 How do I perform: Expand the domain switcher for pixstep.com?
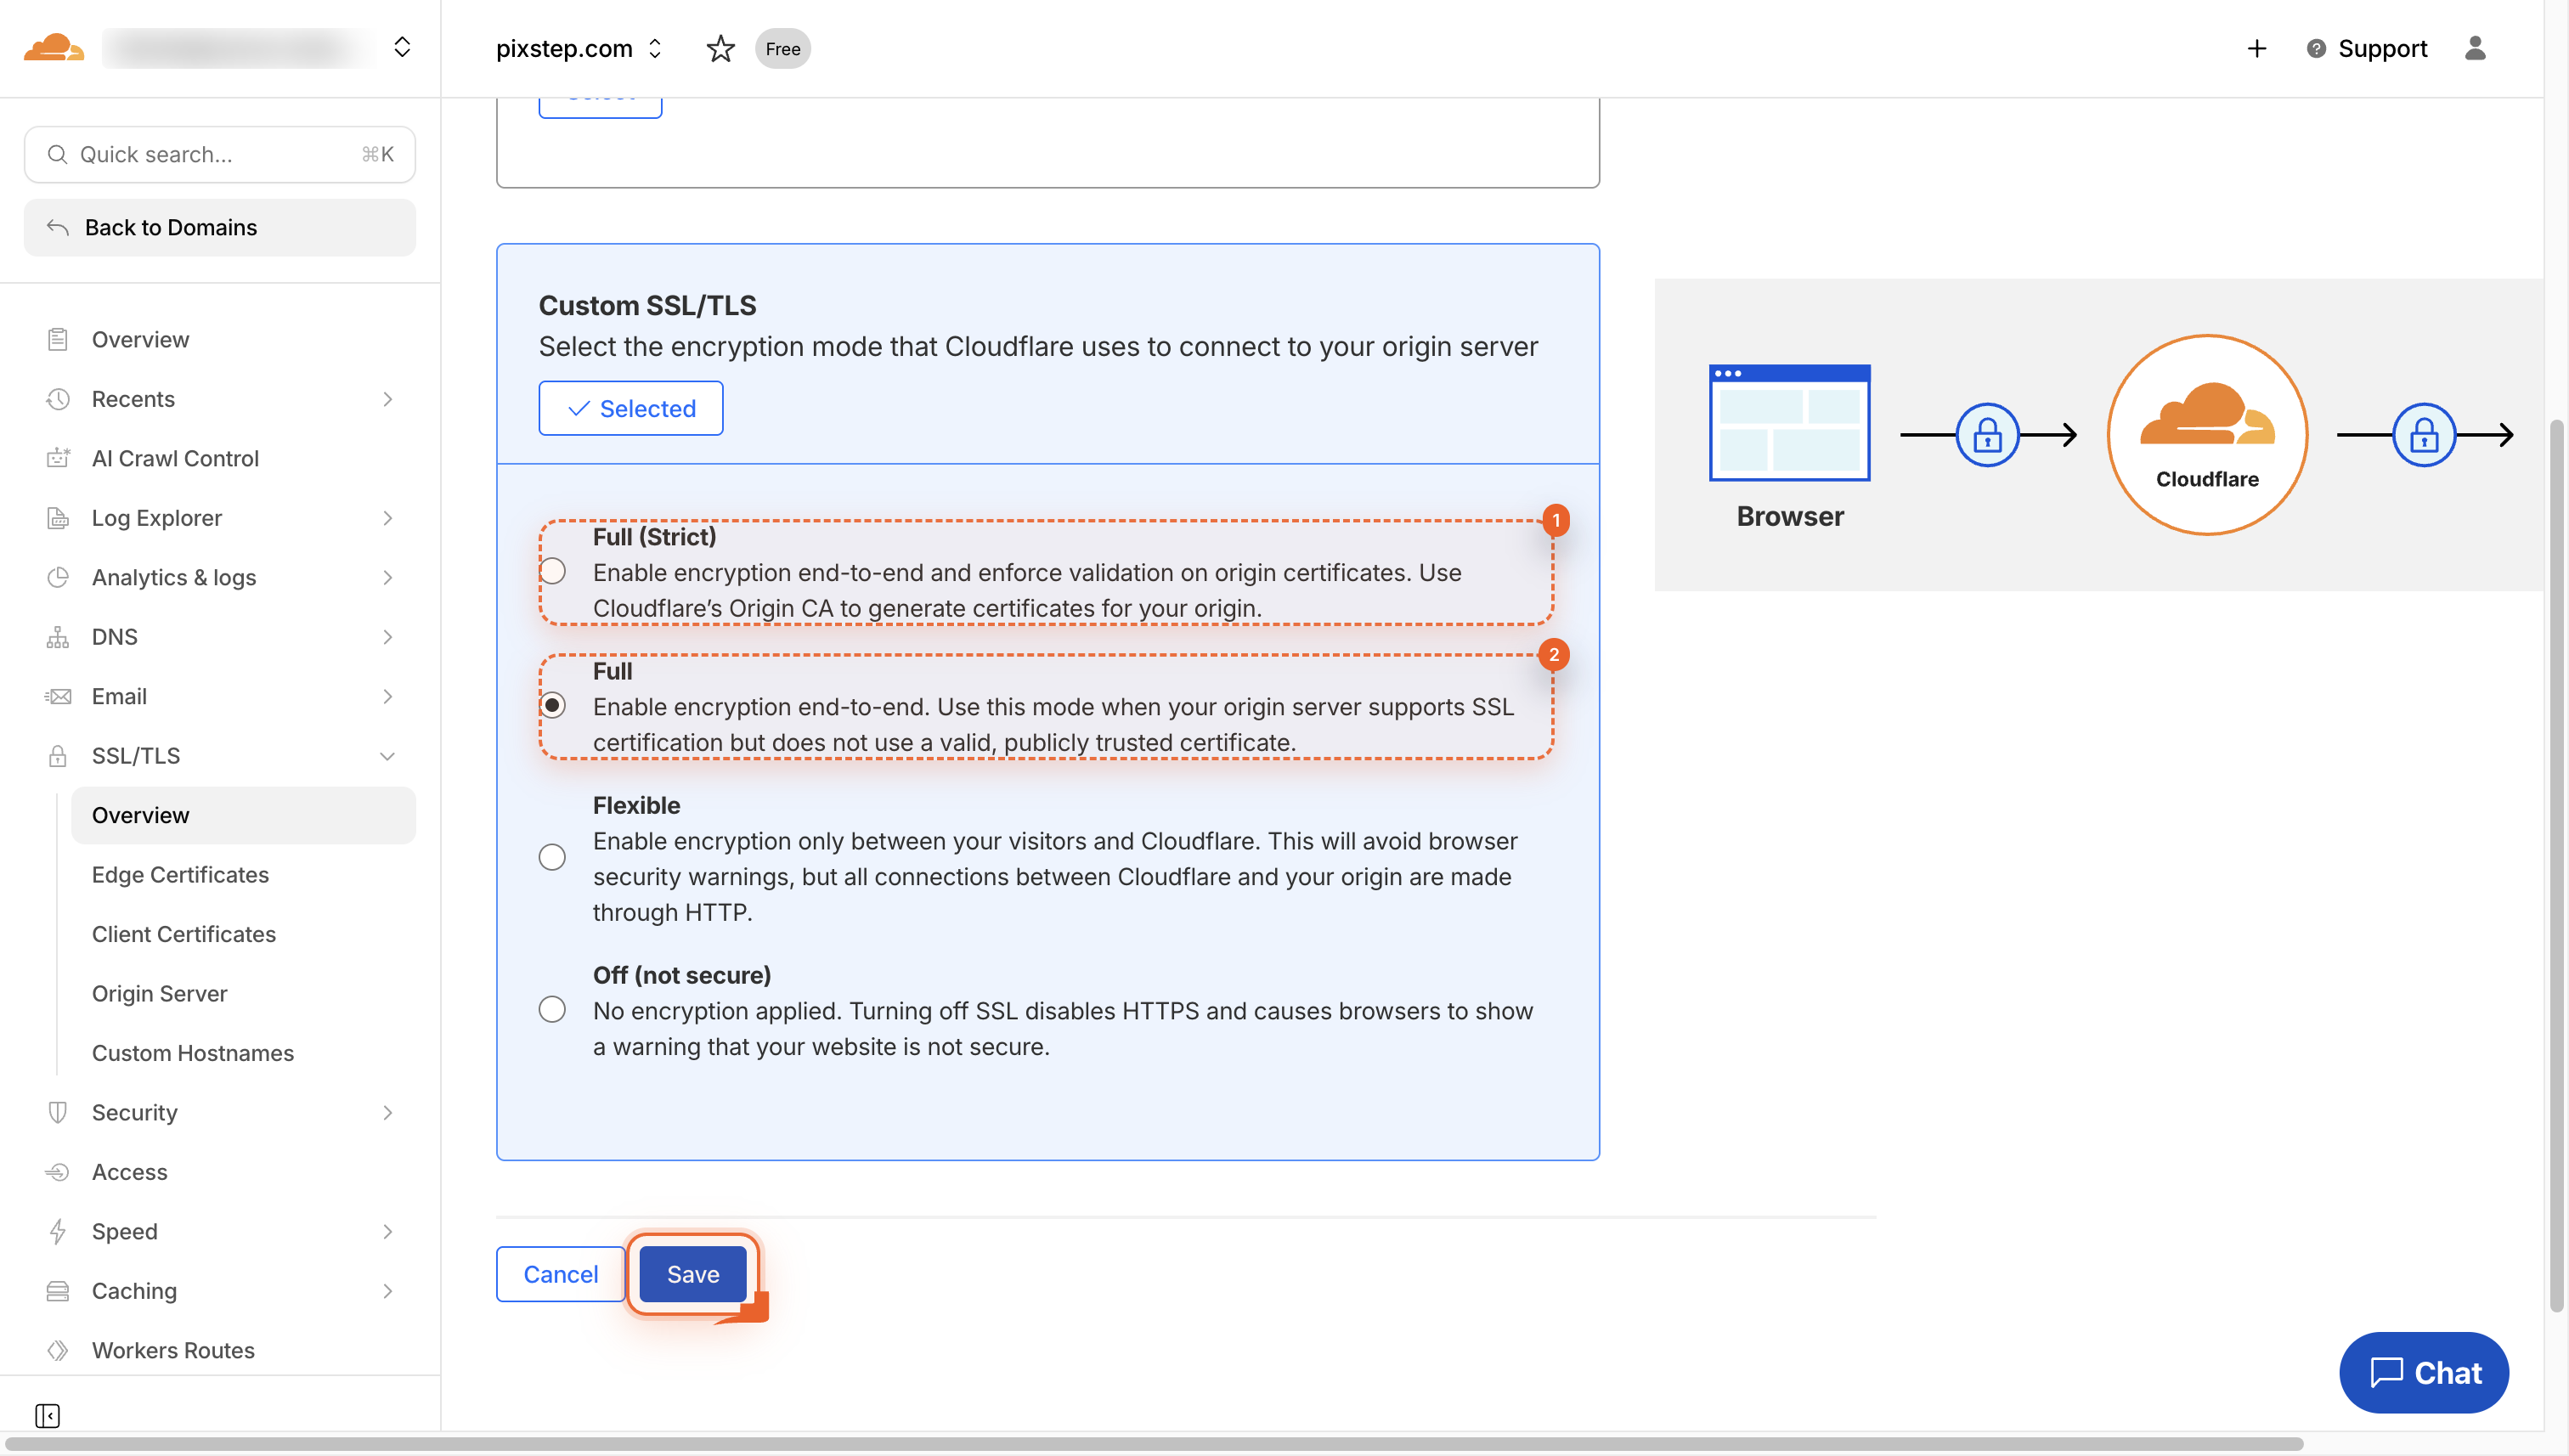656,48
